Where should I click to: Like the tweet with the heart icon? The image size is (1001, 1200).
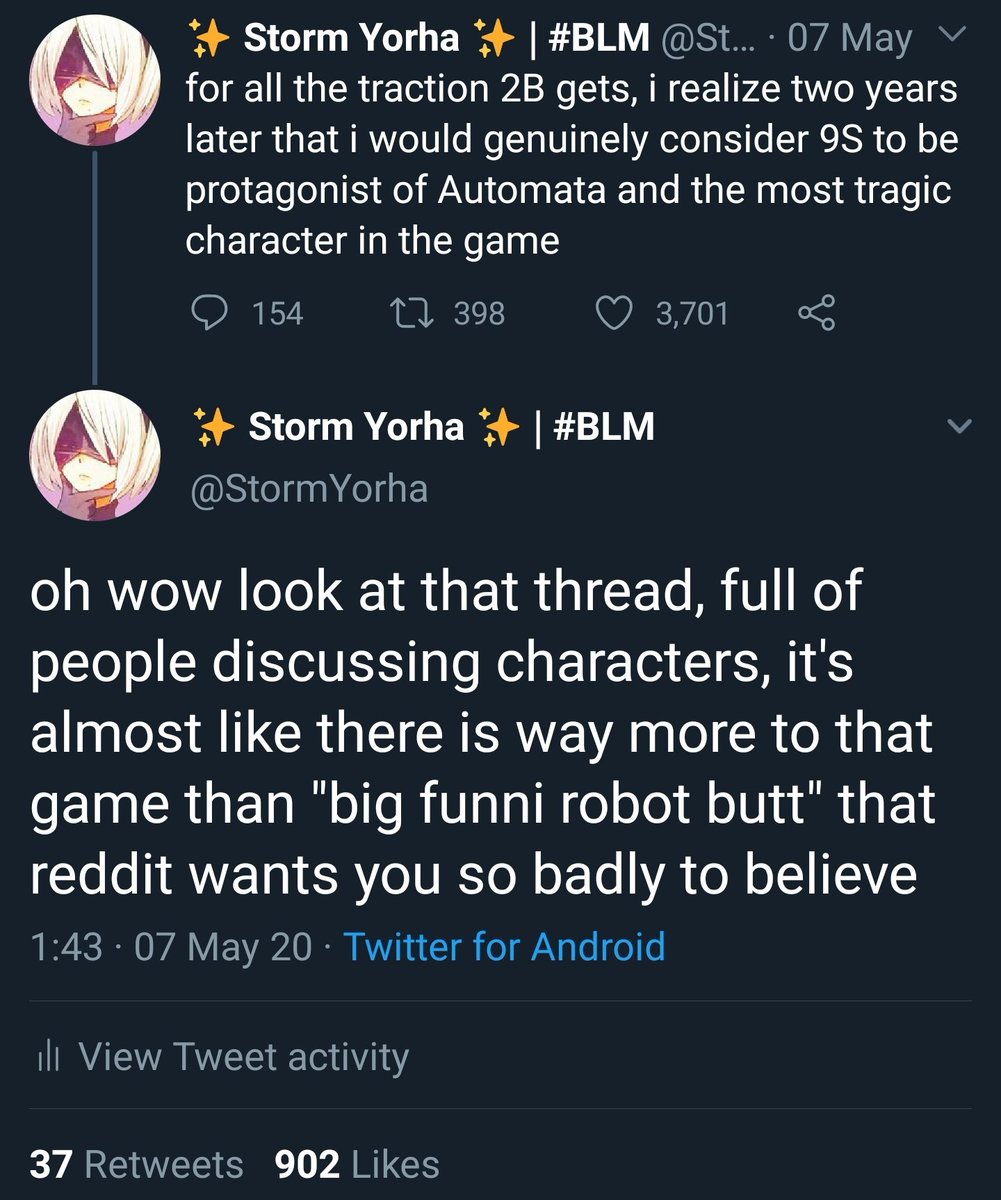pos(617,315)
